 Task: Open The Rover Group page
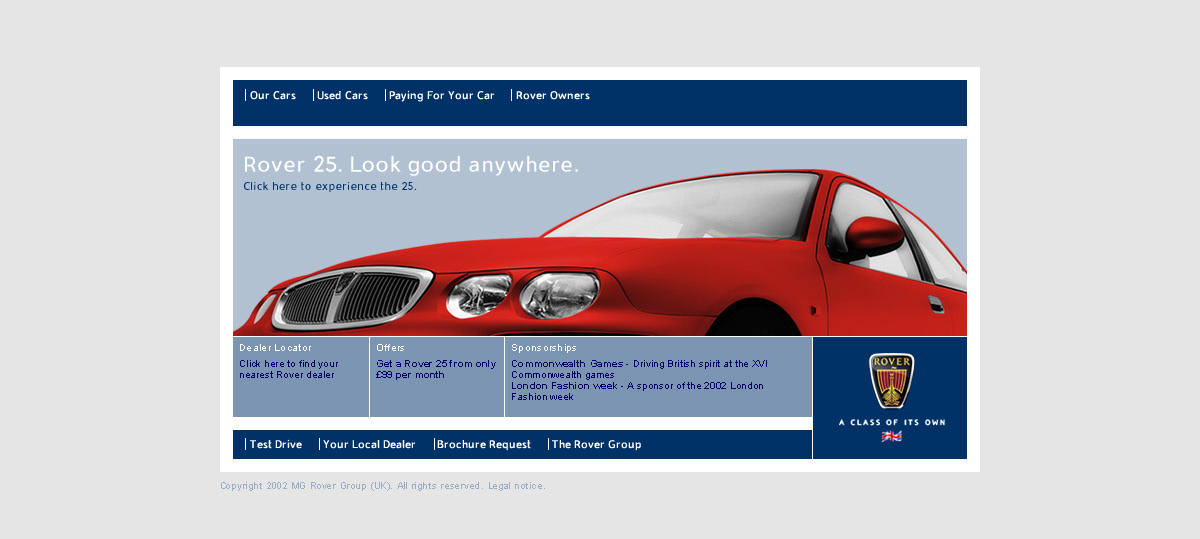(596, 445)
